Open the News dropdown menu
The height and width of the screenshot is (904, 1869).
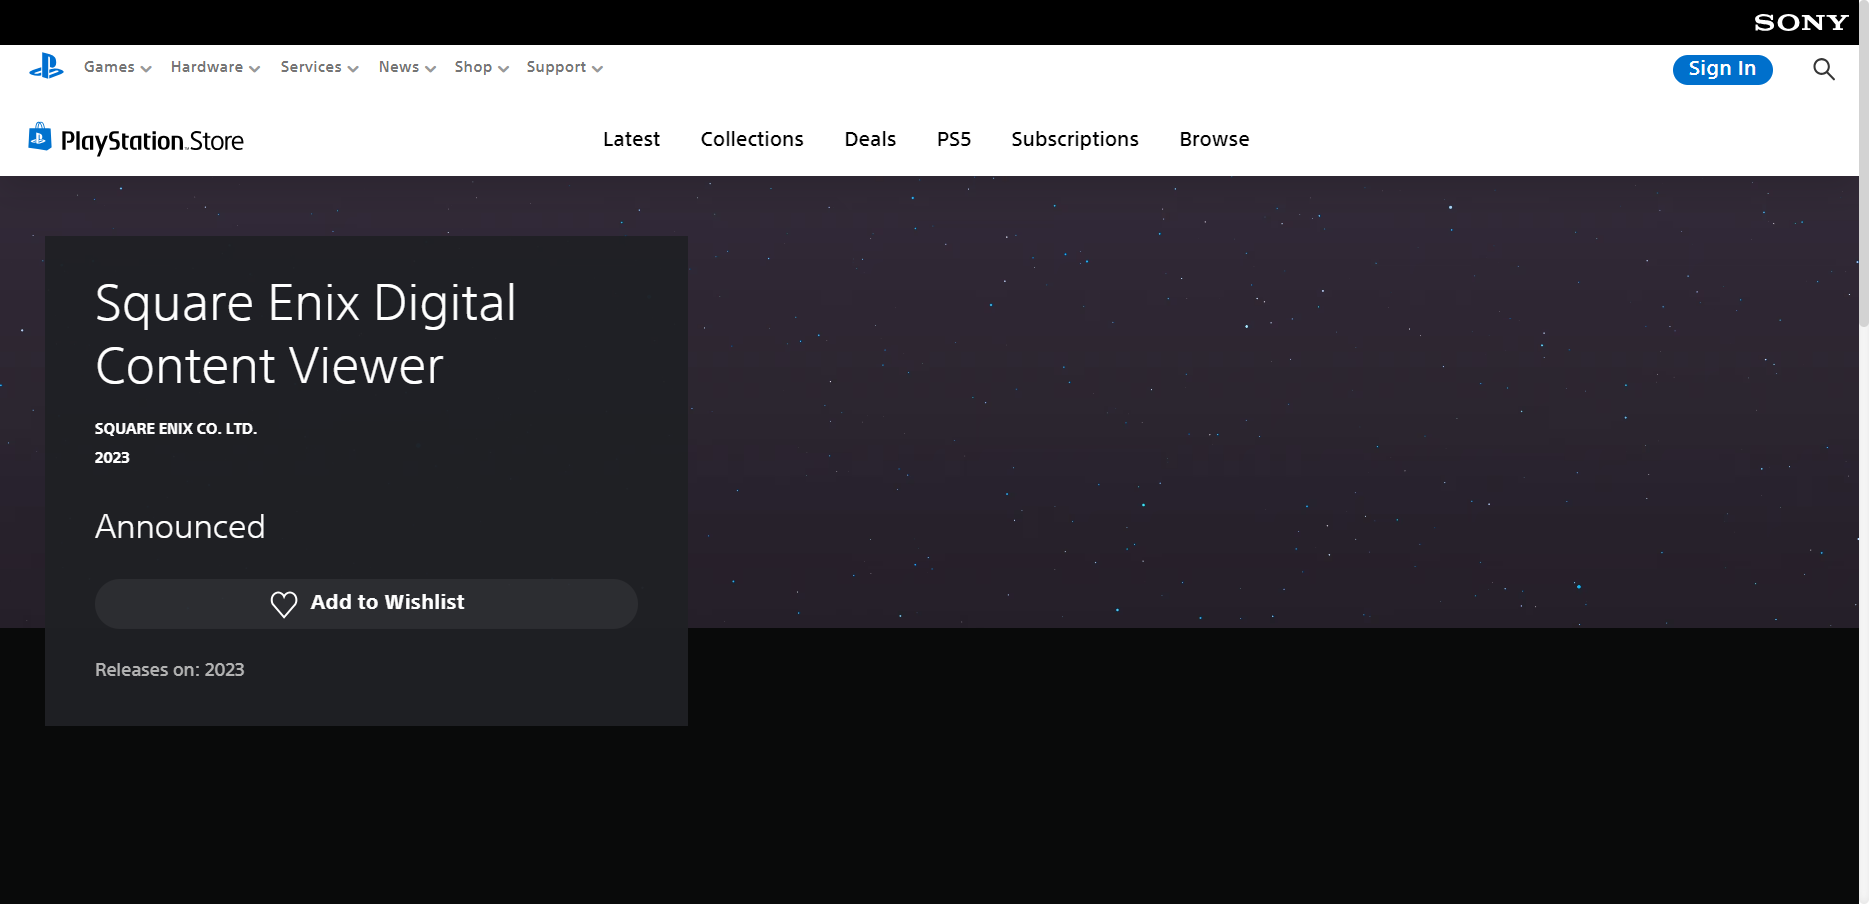(x=407, y=67)
